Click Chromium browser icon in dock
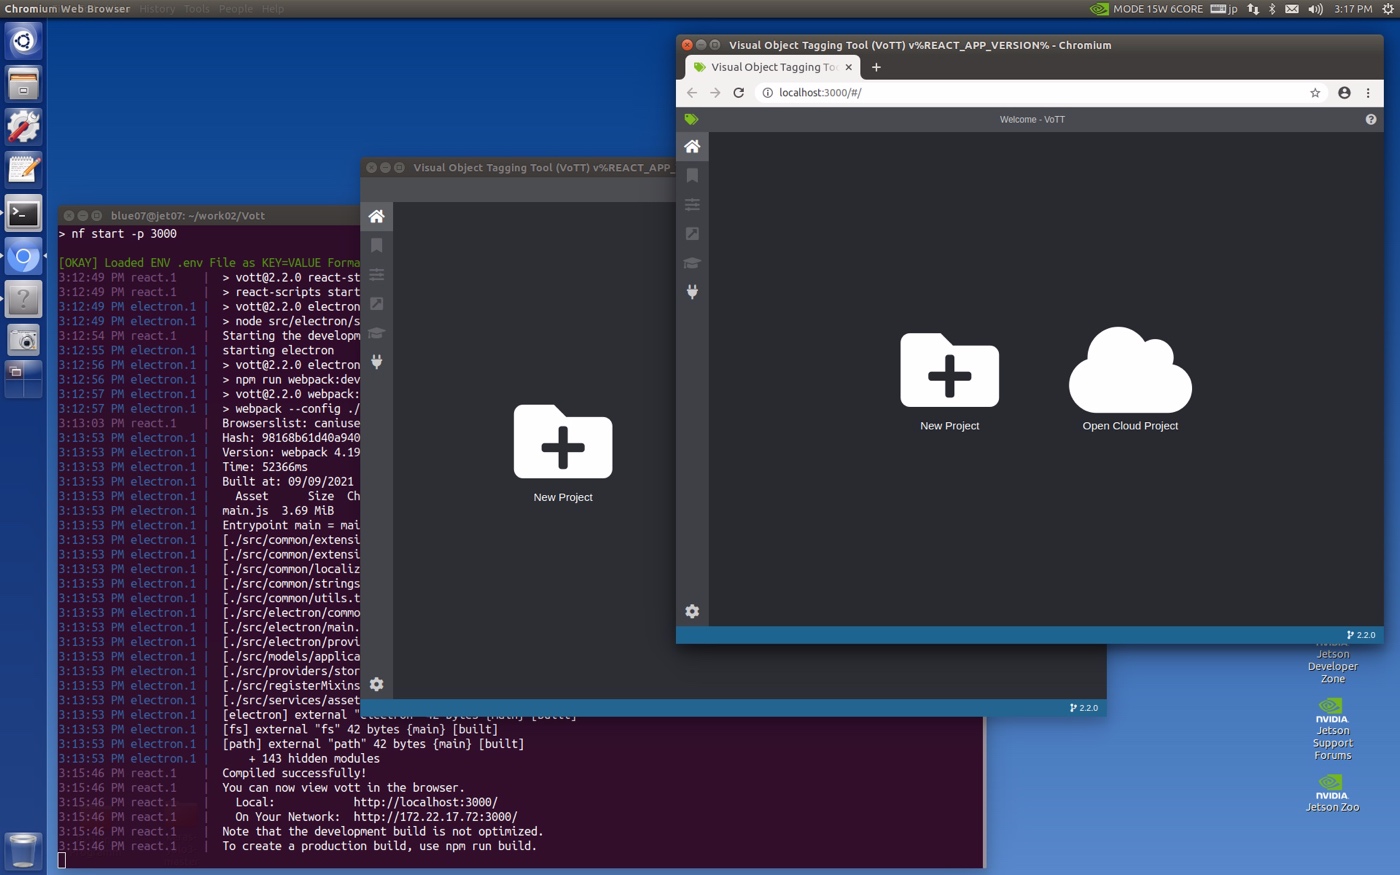The image size is (1400, 875). (23, 257)
